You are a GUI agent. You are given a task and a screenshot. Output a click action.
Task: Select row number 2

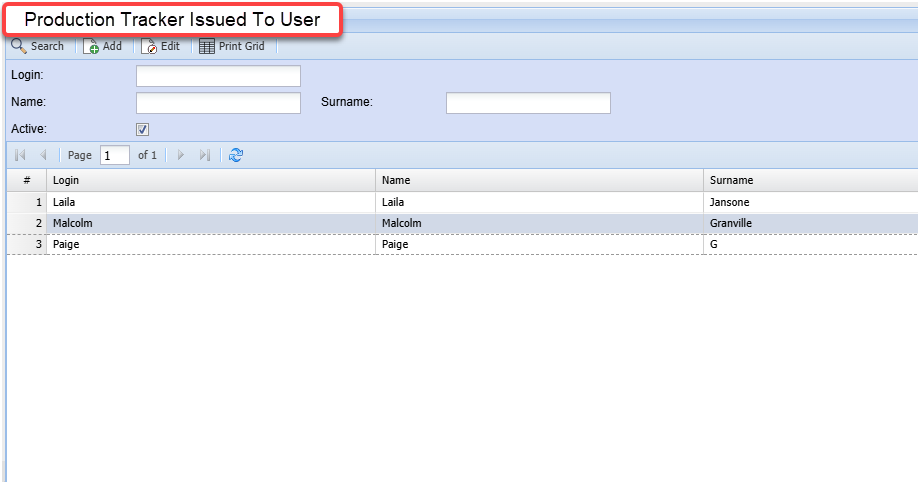27,223
